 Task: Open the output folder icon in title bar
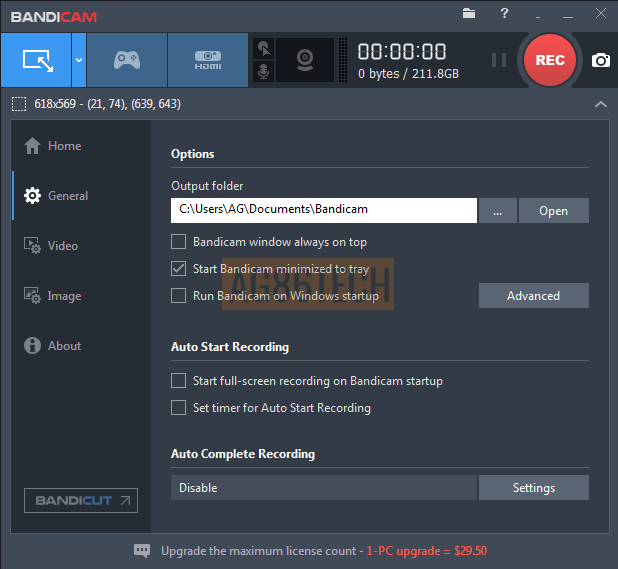(469, 13)
